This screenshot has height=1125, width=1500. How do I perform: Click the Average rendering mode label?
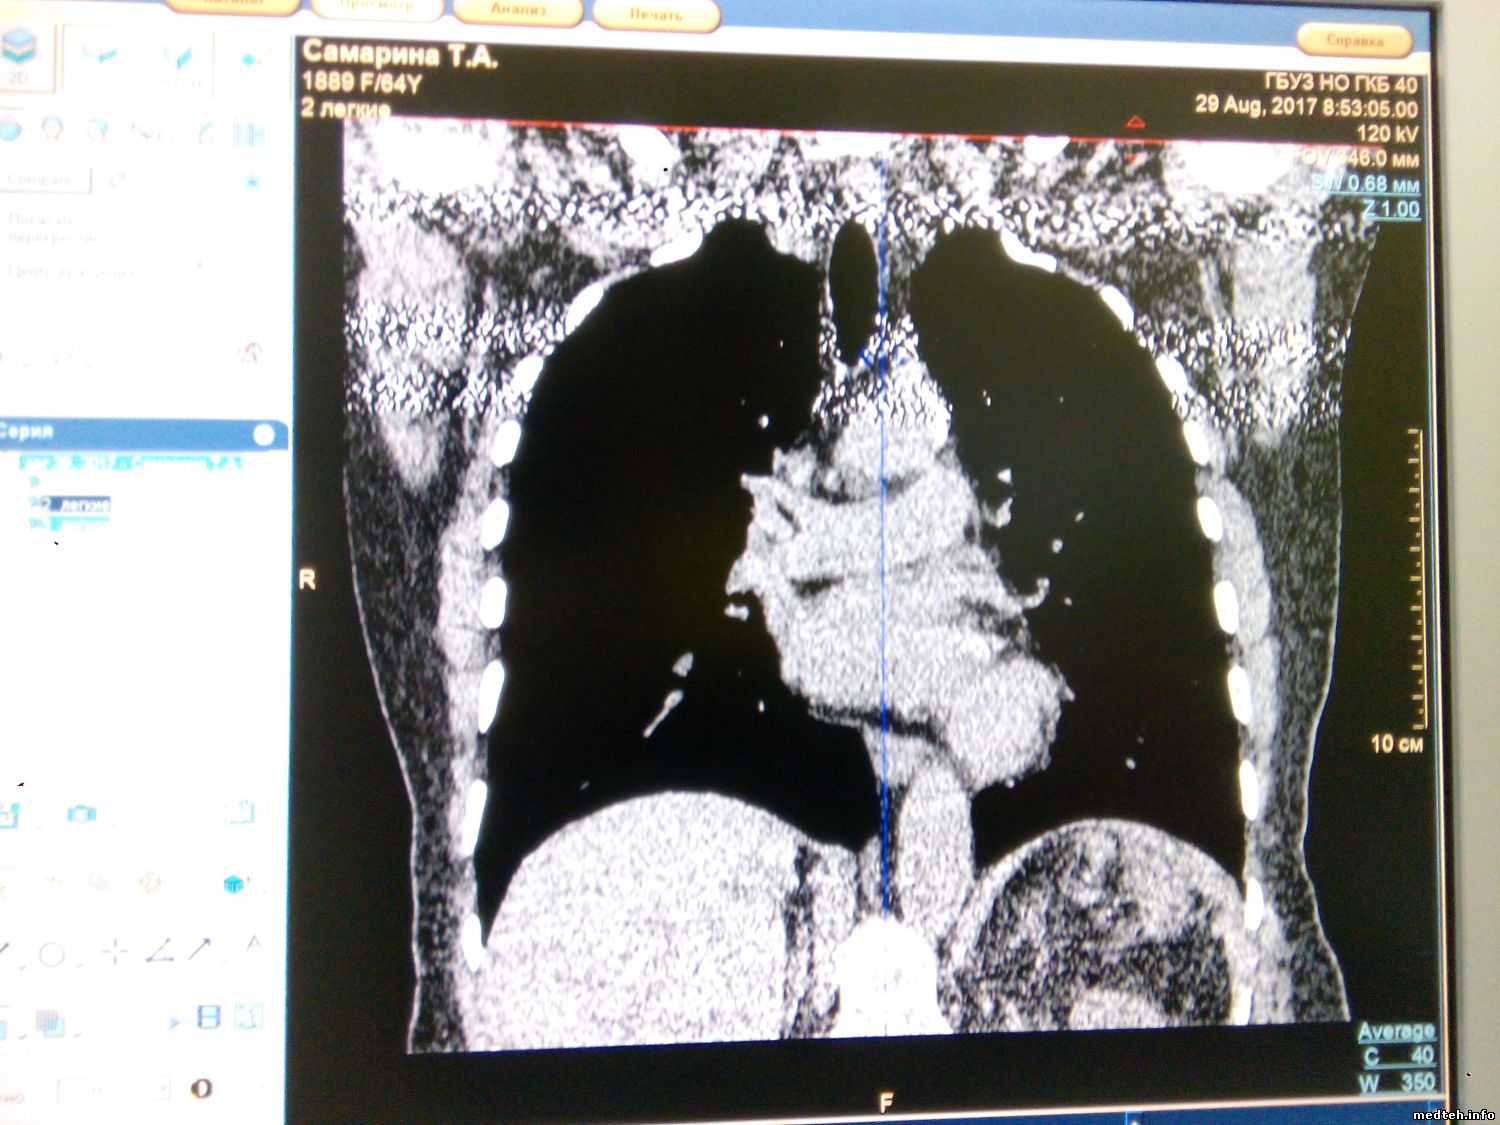1396,1031
